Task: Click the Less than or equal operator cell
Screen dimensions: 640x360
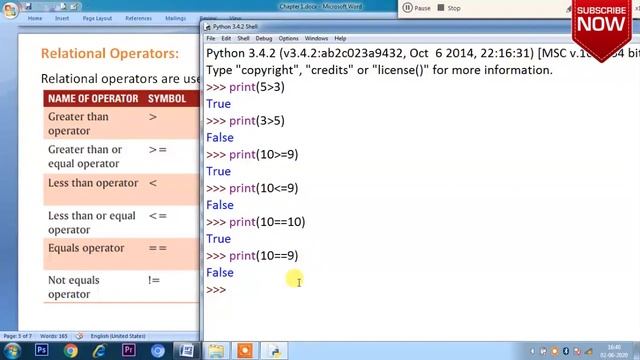Action: coord(92,222)
